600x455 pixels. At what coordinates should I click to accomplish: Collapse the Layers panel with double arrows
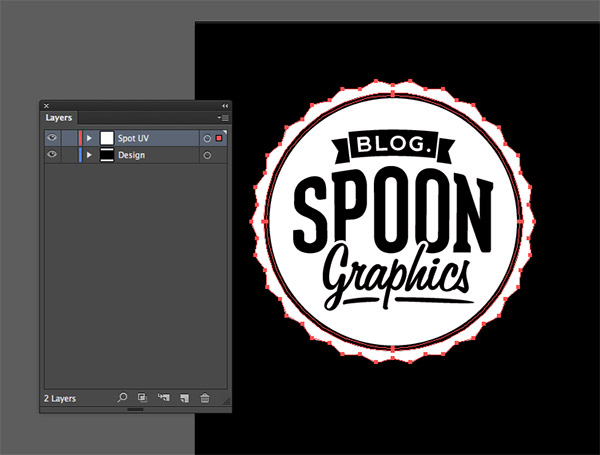pyautogui.click(x=225, y=106)
